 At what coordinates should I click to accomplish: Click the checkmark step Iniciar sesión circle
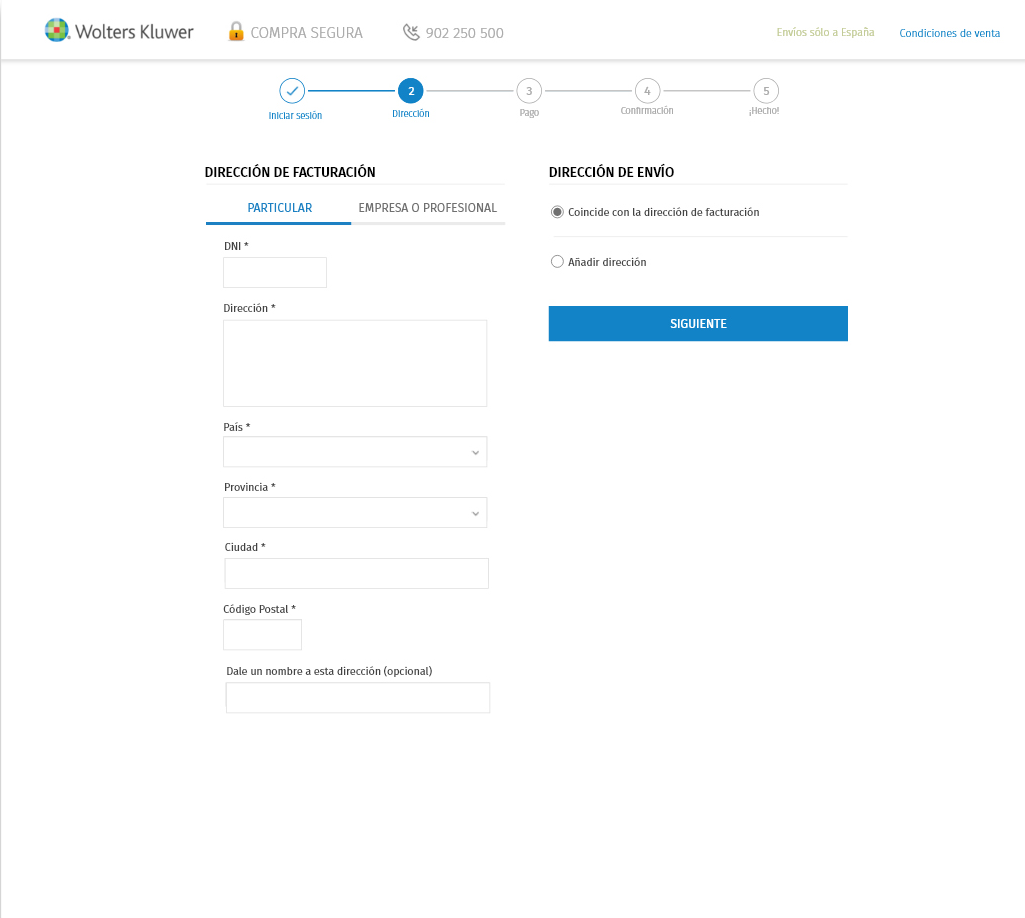[x=292, y=91]
